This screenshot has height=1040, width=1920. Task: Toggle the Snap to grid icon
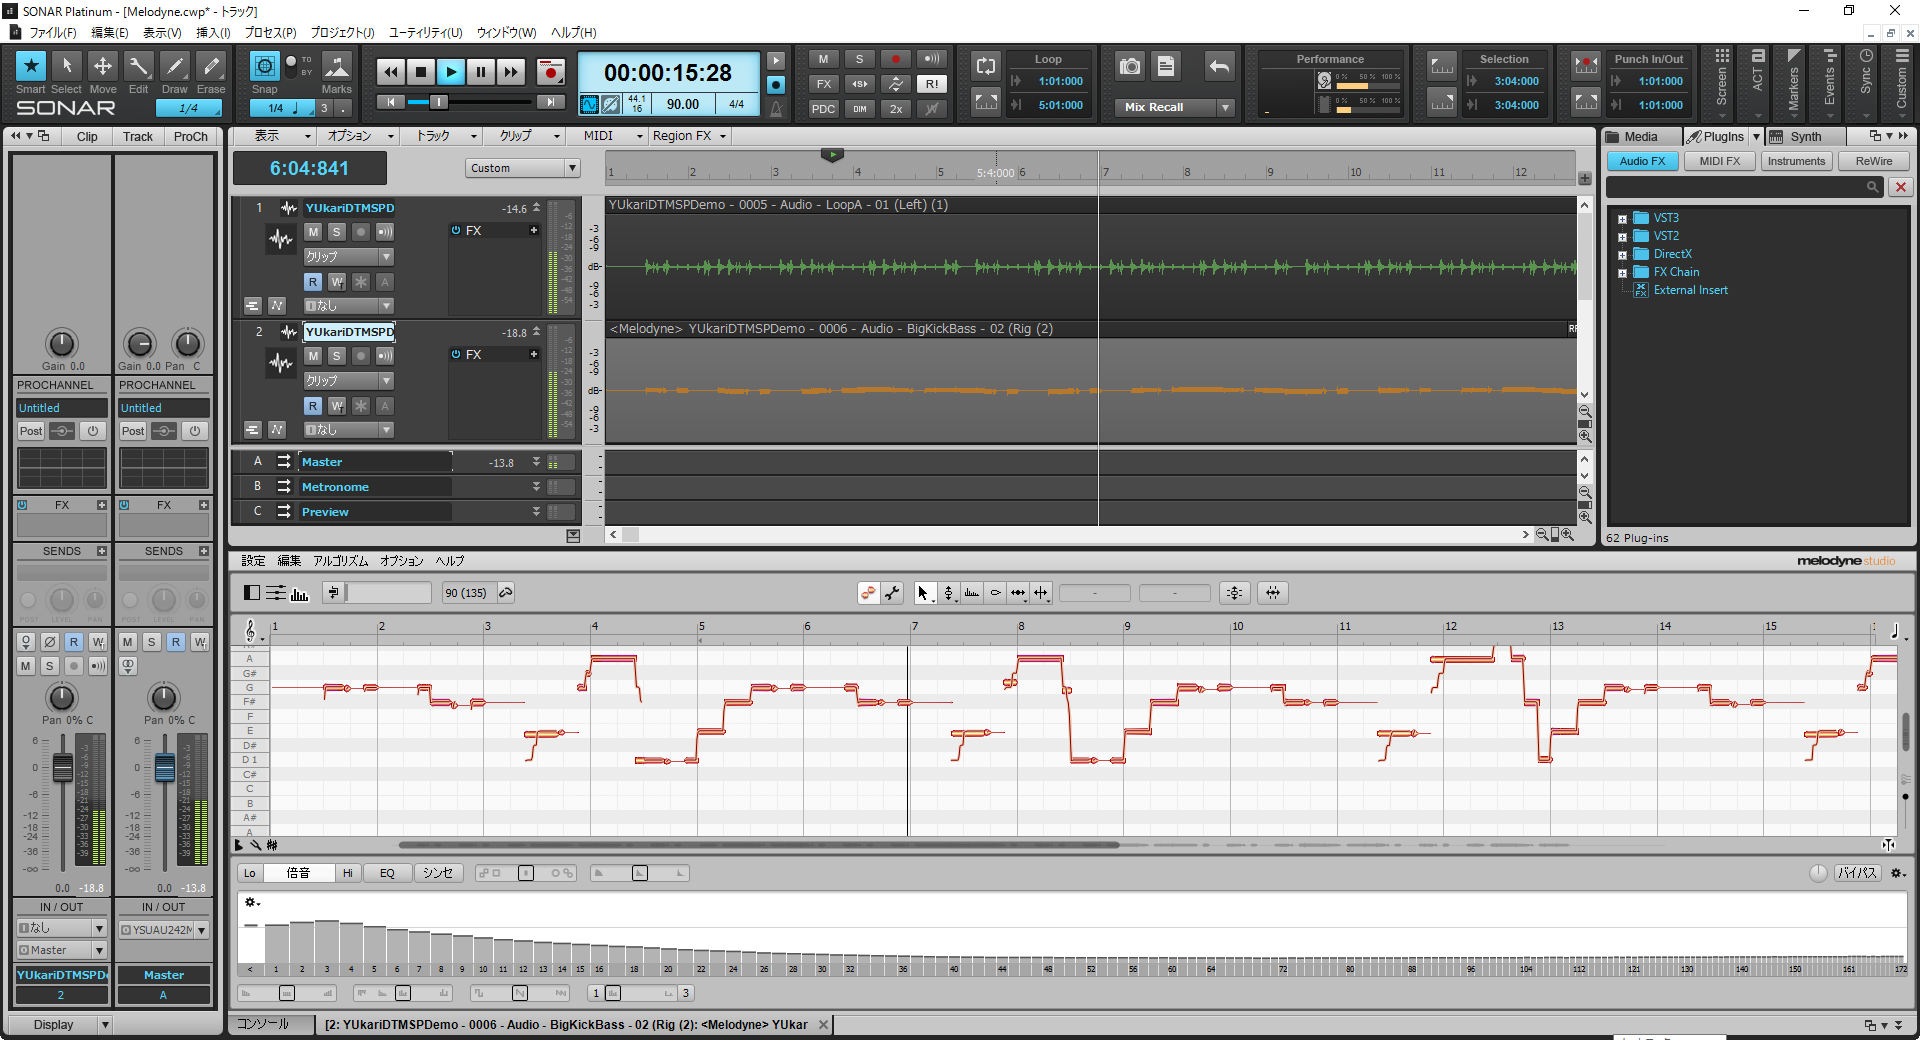(264, 66)
